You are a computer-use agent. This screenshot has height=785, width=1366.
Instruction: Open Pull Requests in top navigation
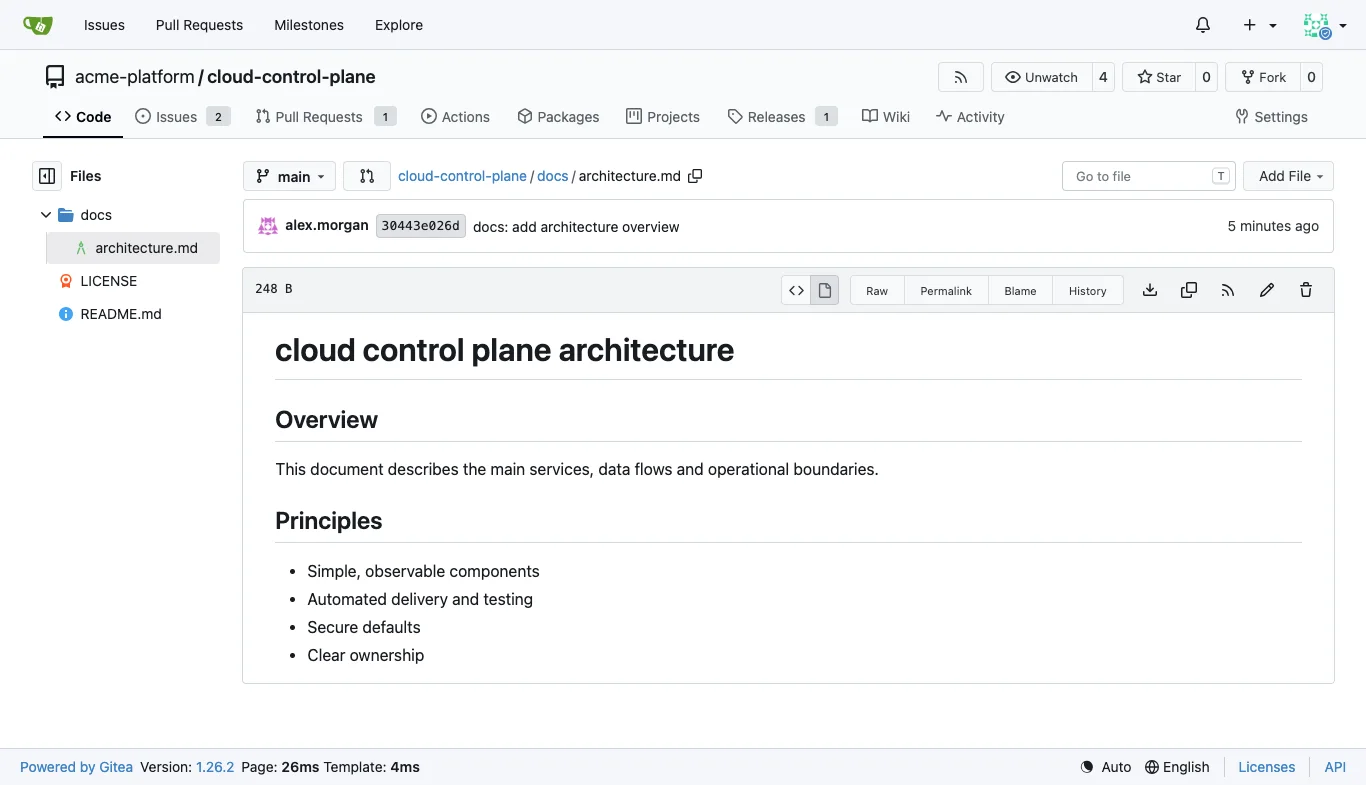click(199, 25)
